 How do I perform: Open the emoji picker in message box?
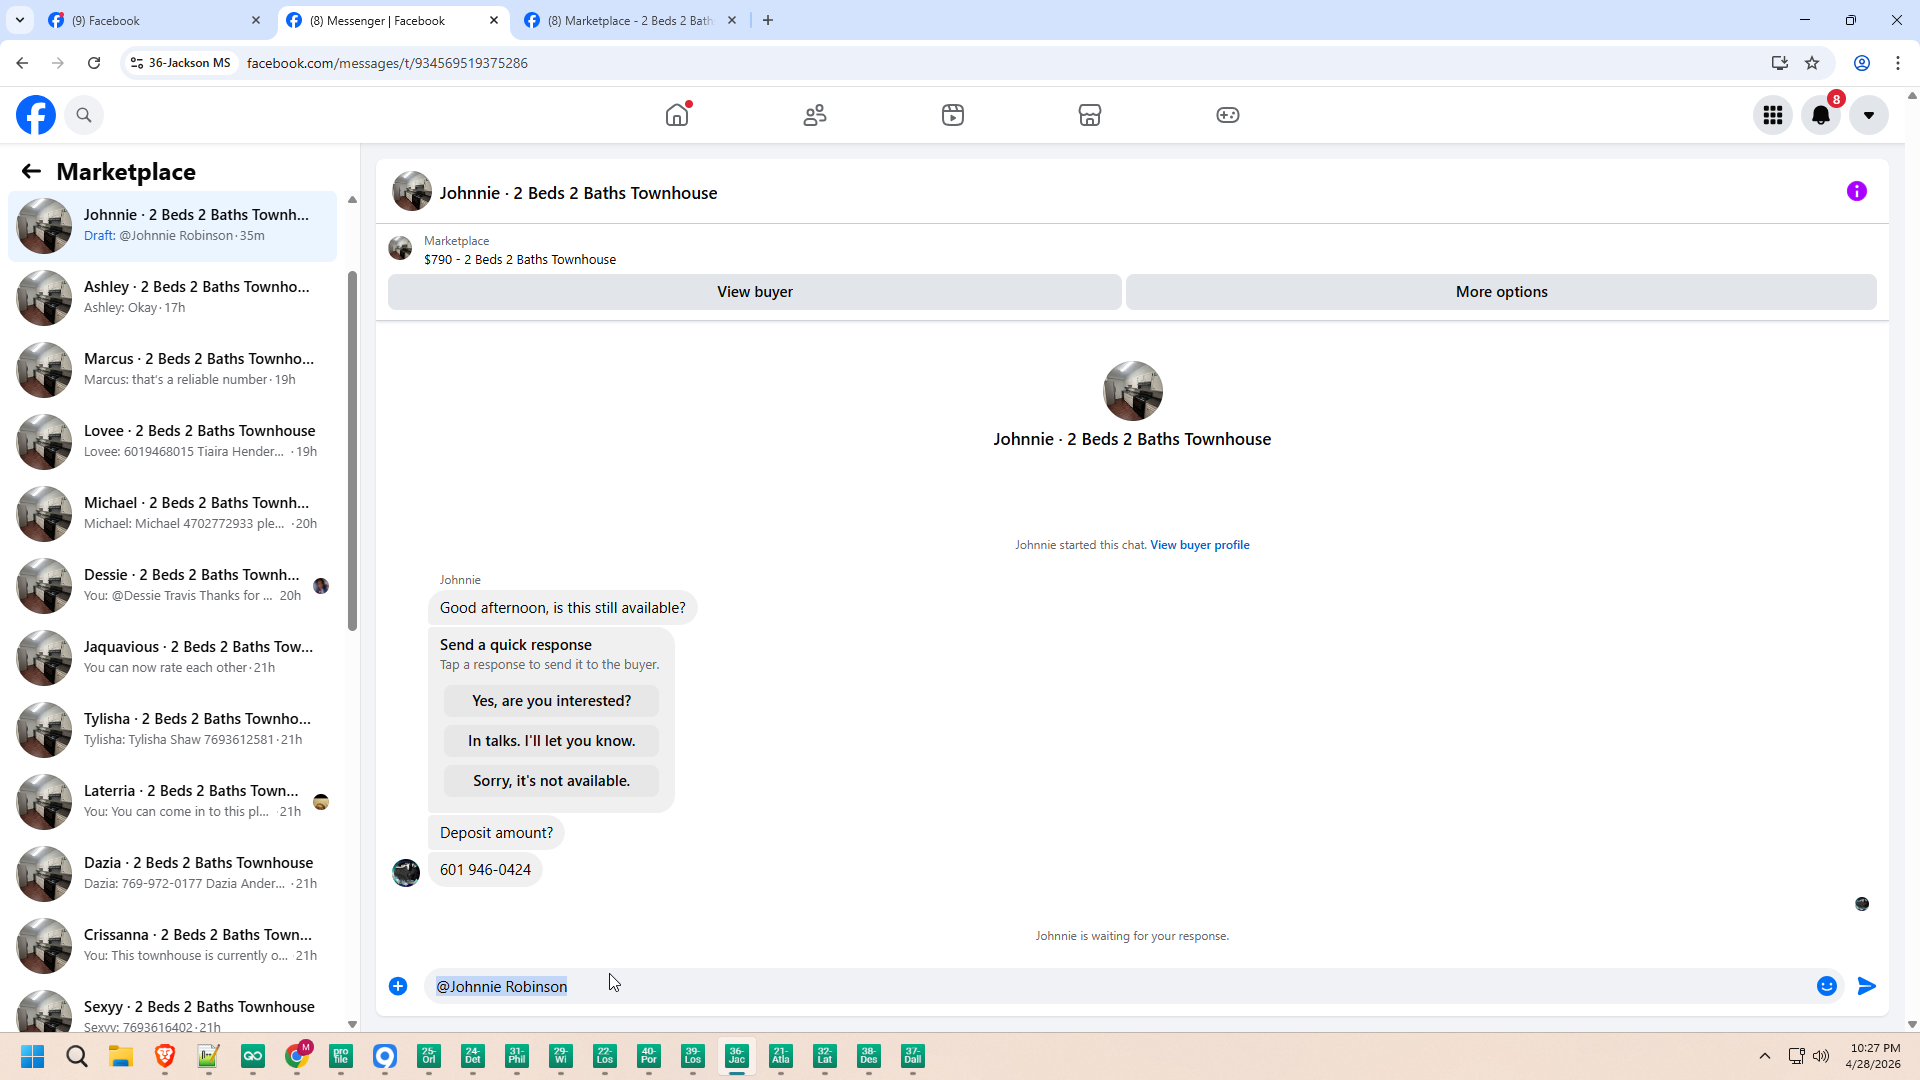[x=1827, y=986]
